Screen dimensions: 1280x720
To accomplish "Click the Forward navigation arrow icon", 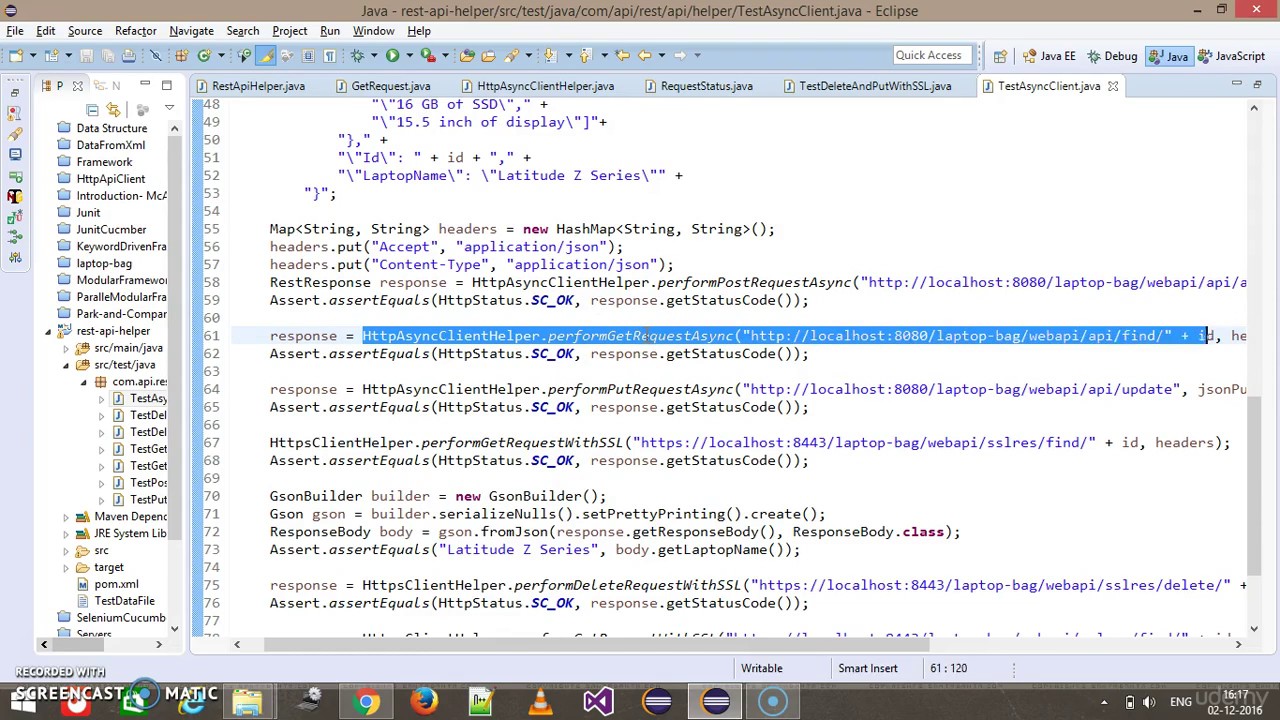I will pos(682,55).
